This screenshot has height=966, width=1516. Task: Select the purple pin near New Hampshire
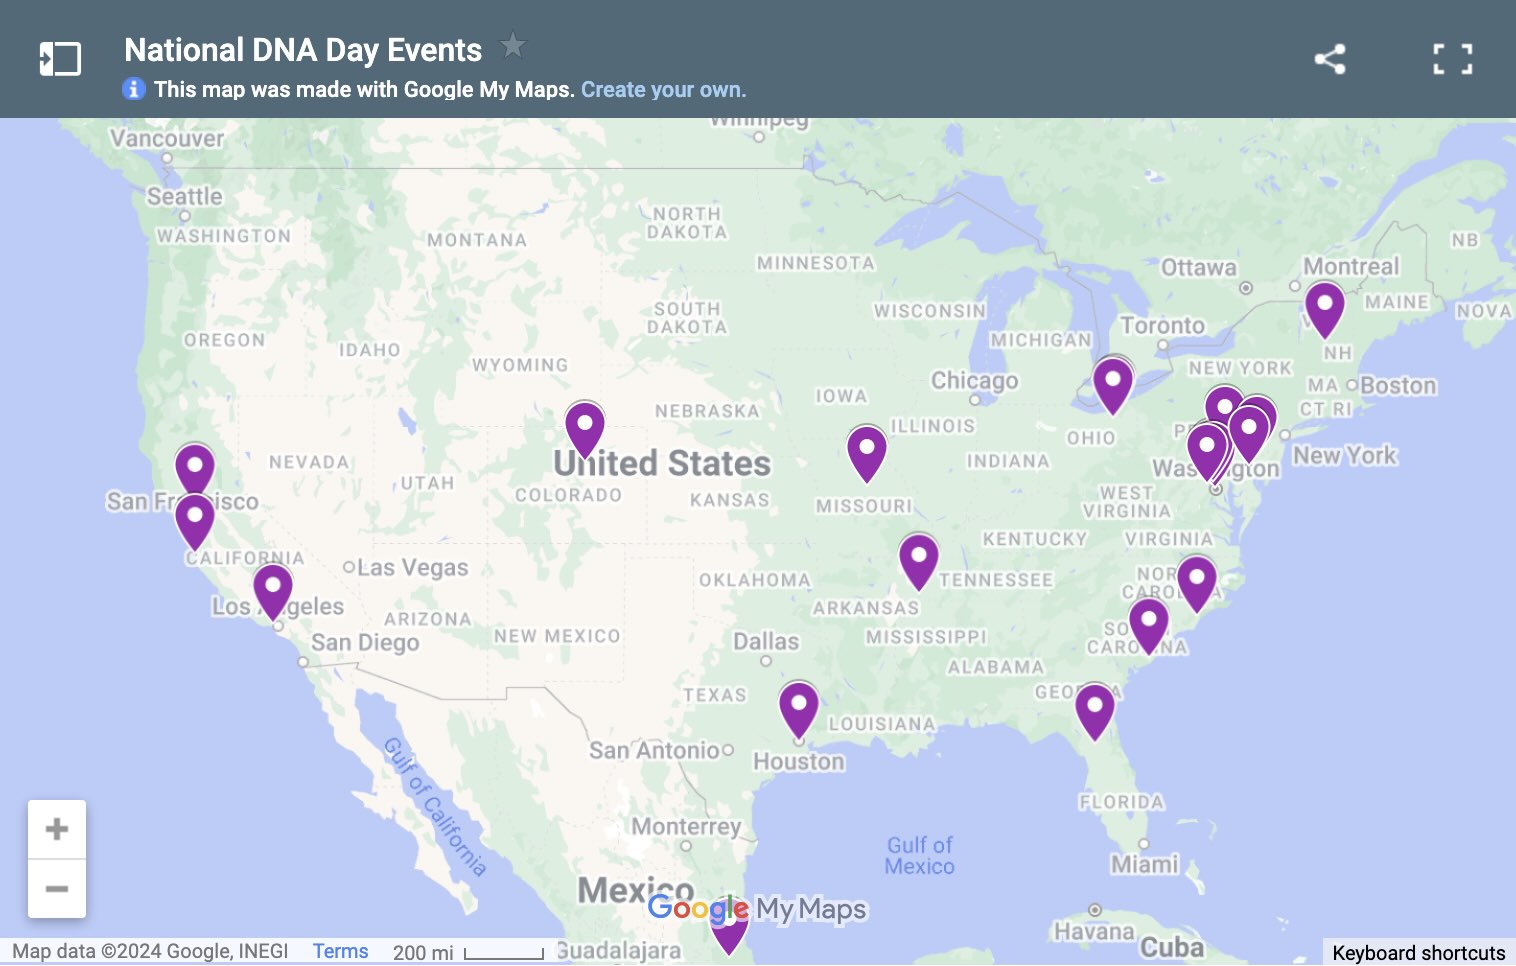pyautogui.click(x=1325, y=310)
